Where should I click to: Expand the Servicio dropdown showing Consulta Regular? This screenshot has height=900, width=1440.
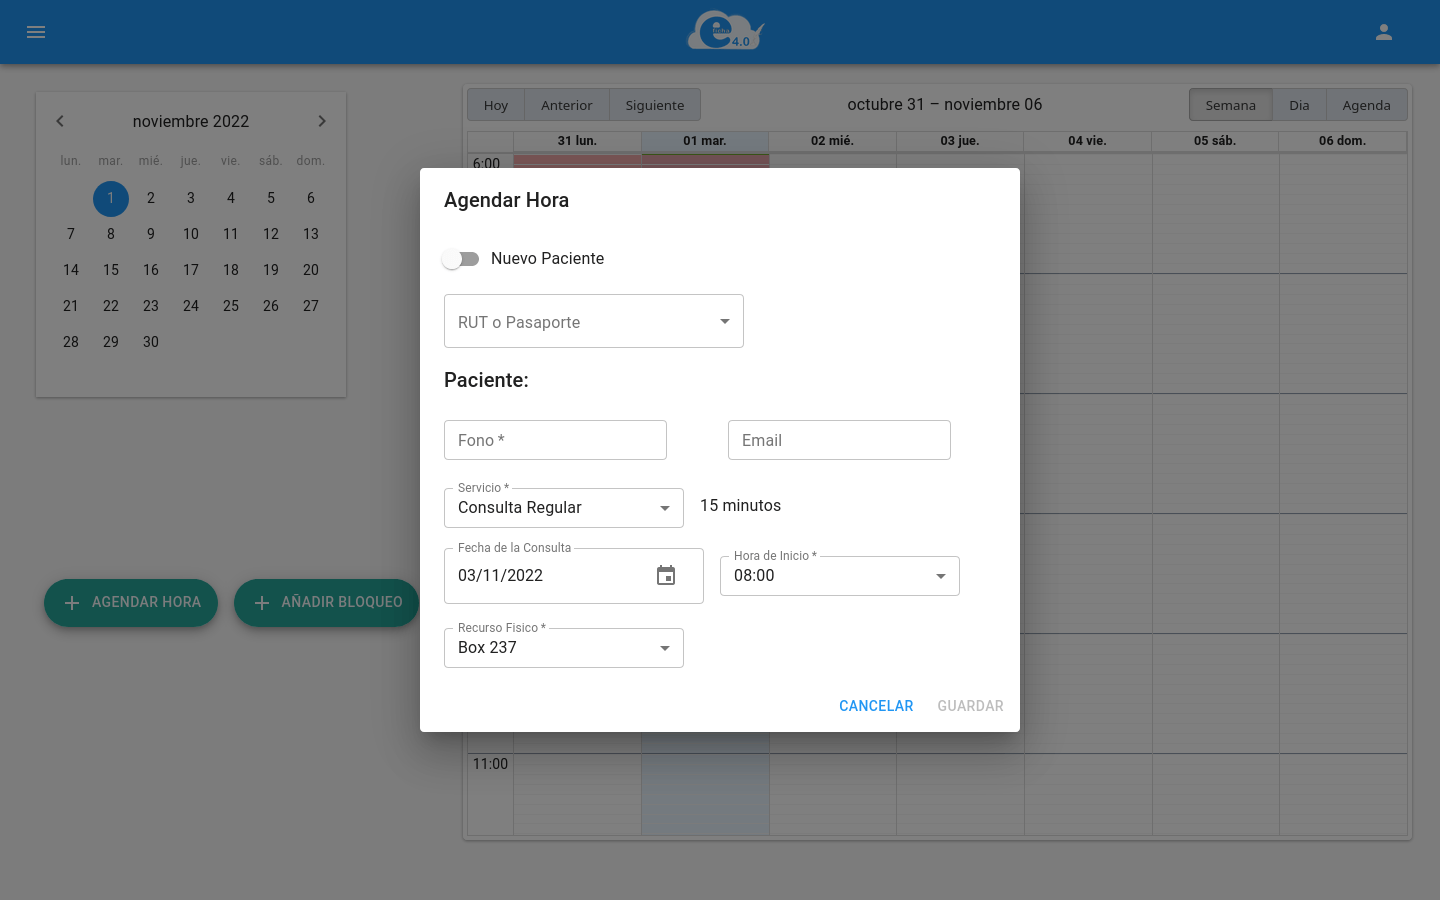(x=664, y=507)
